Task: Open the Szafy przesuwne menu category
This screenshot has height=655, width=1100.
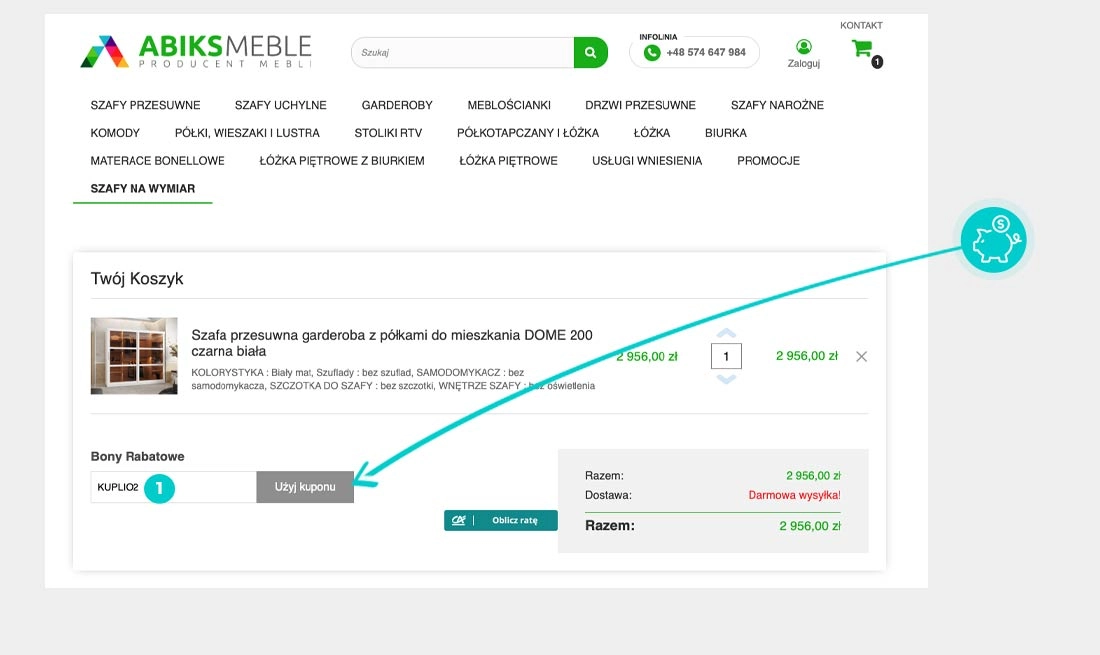Action: pyautogui.click(x=145, y=105)
